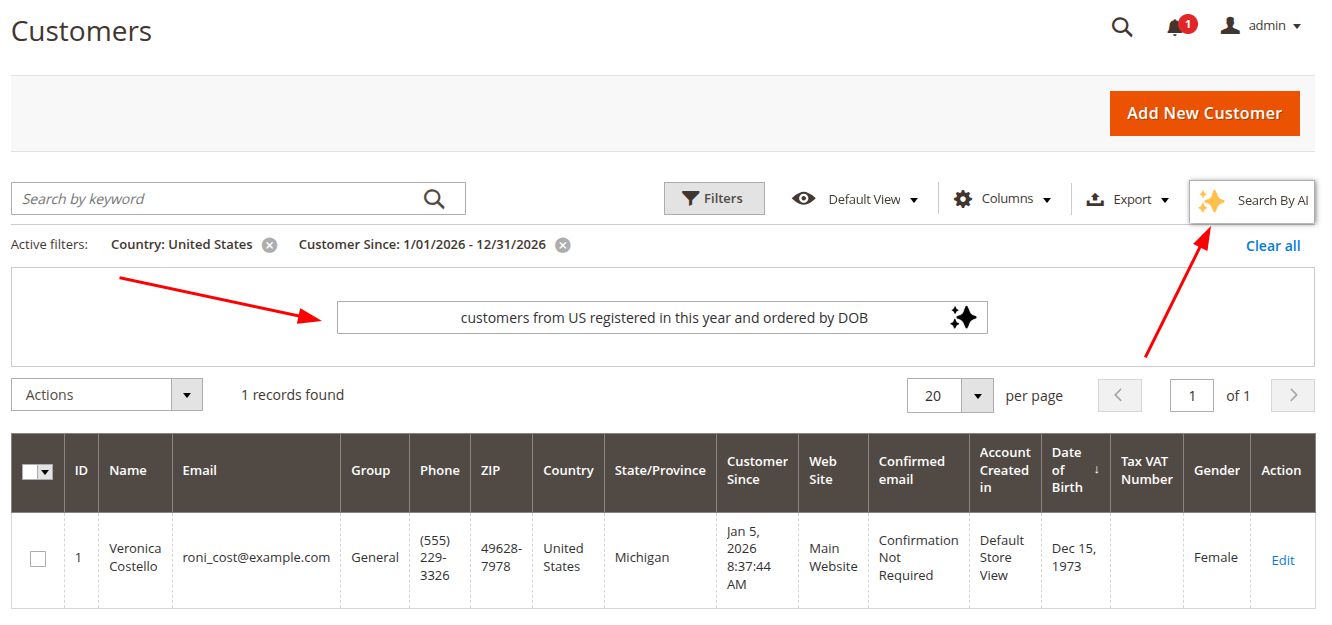The height and width of the screenshot is (625, 1332).
Task: Remove the Country: United States filter
Action: pyautogui.click(x=270, y=245)
